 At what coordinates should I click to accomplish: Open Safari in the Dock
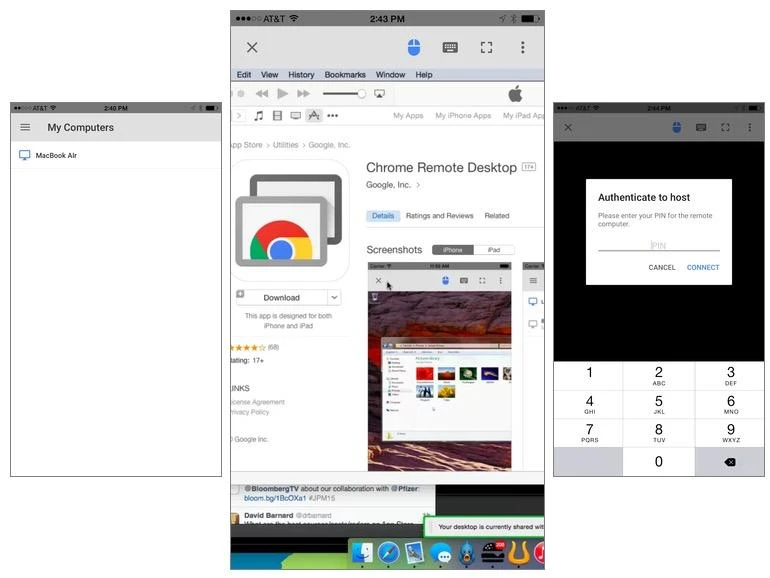point(388,553)
